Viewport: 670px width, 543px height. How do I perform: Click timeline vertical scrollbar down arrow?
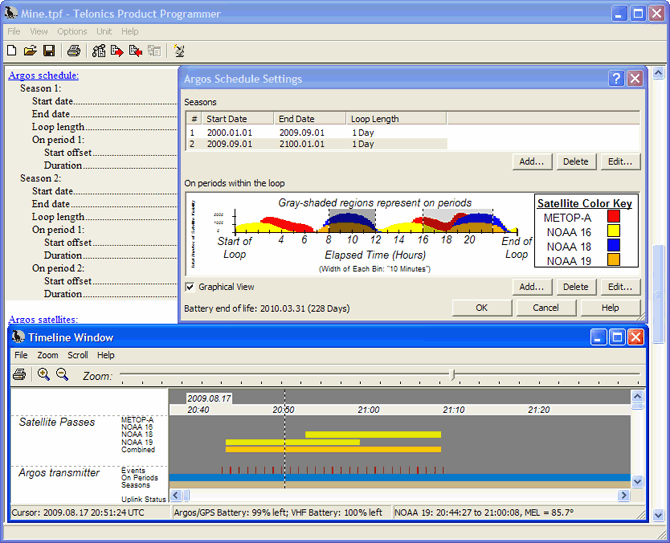pyautogui.click(x=637, y=481)
